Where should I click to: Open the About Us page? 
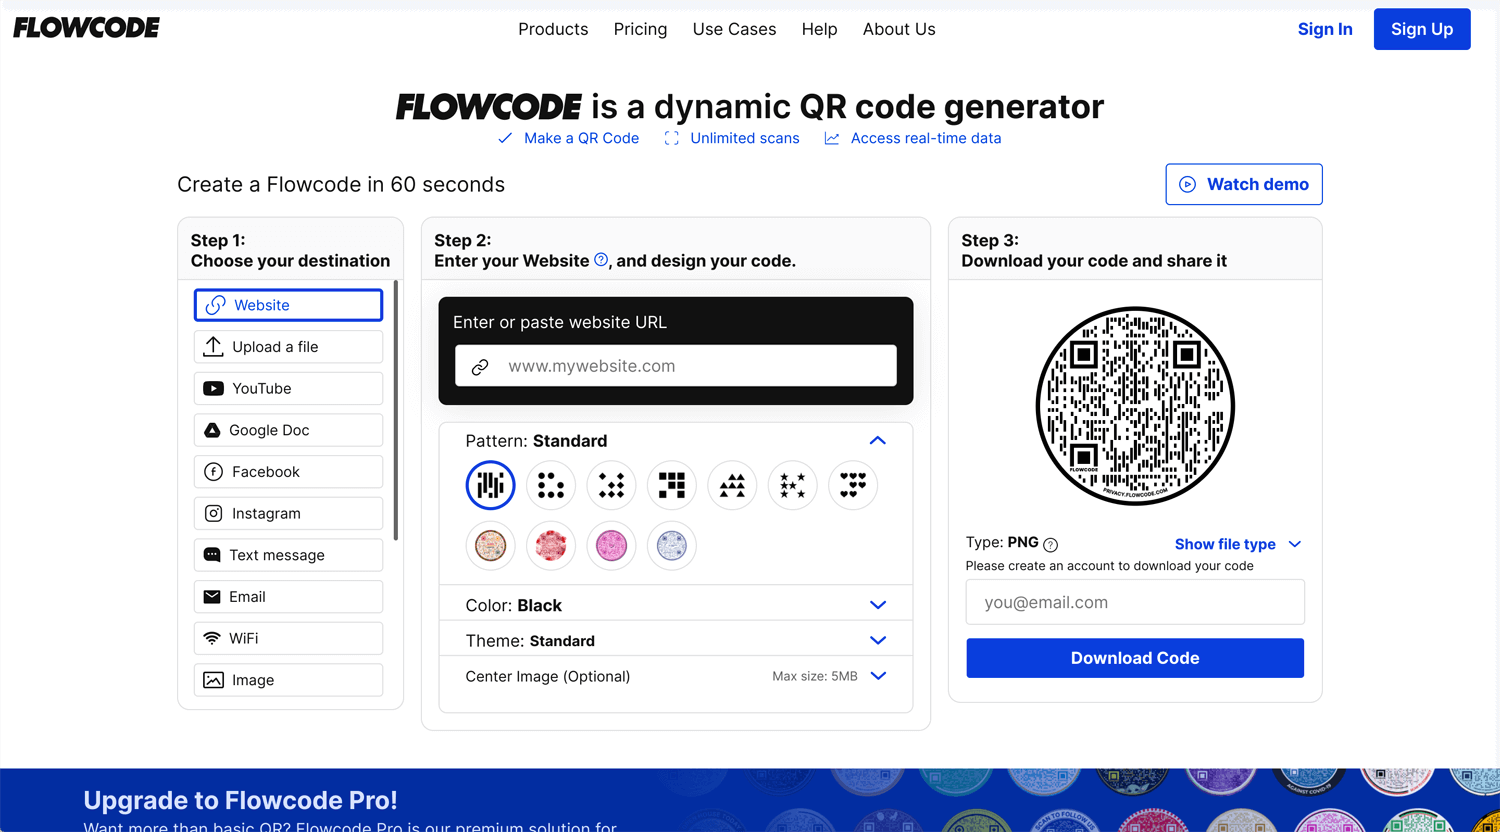coord(899,29)
